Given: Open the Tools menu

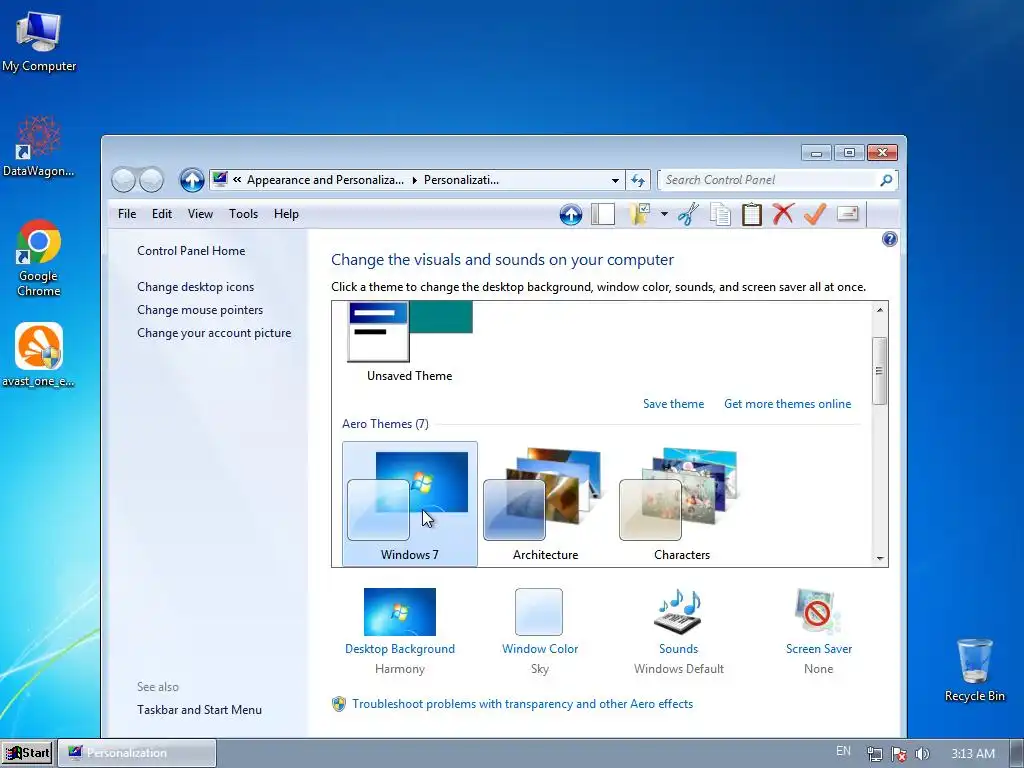Looking at the screenshot, I should pyautogui.click(x=244, y=214).
